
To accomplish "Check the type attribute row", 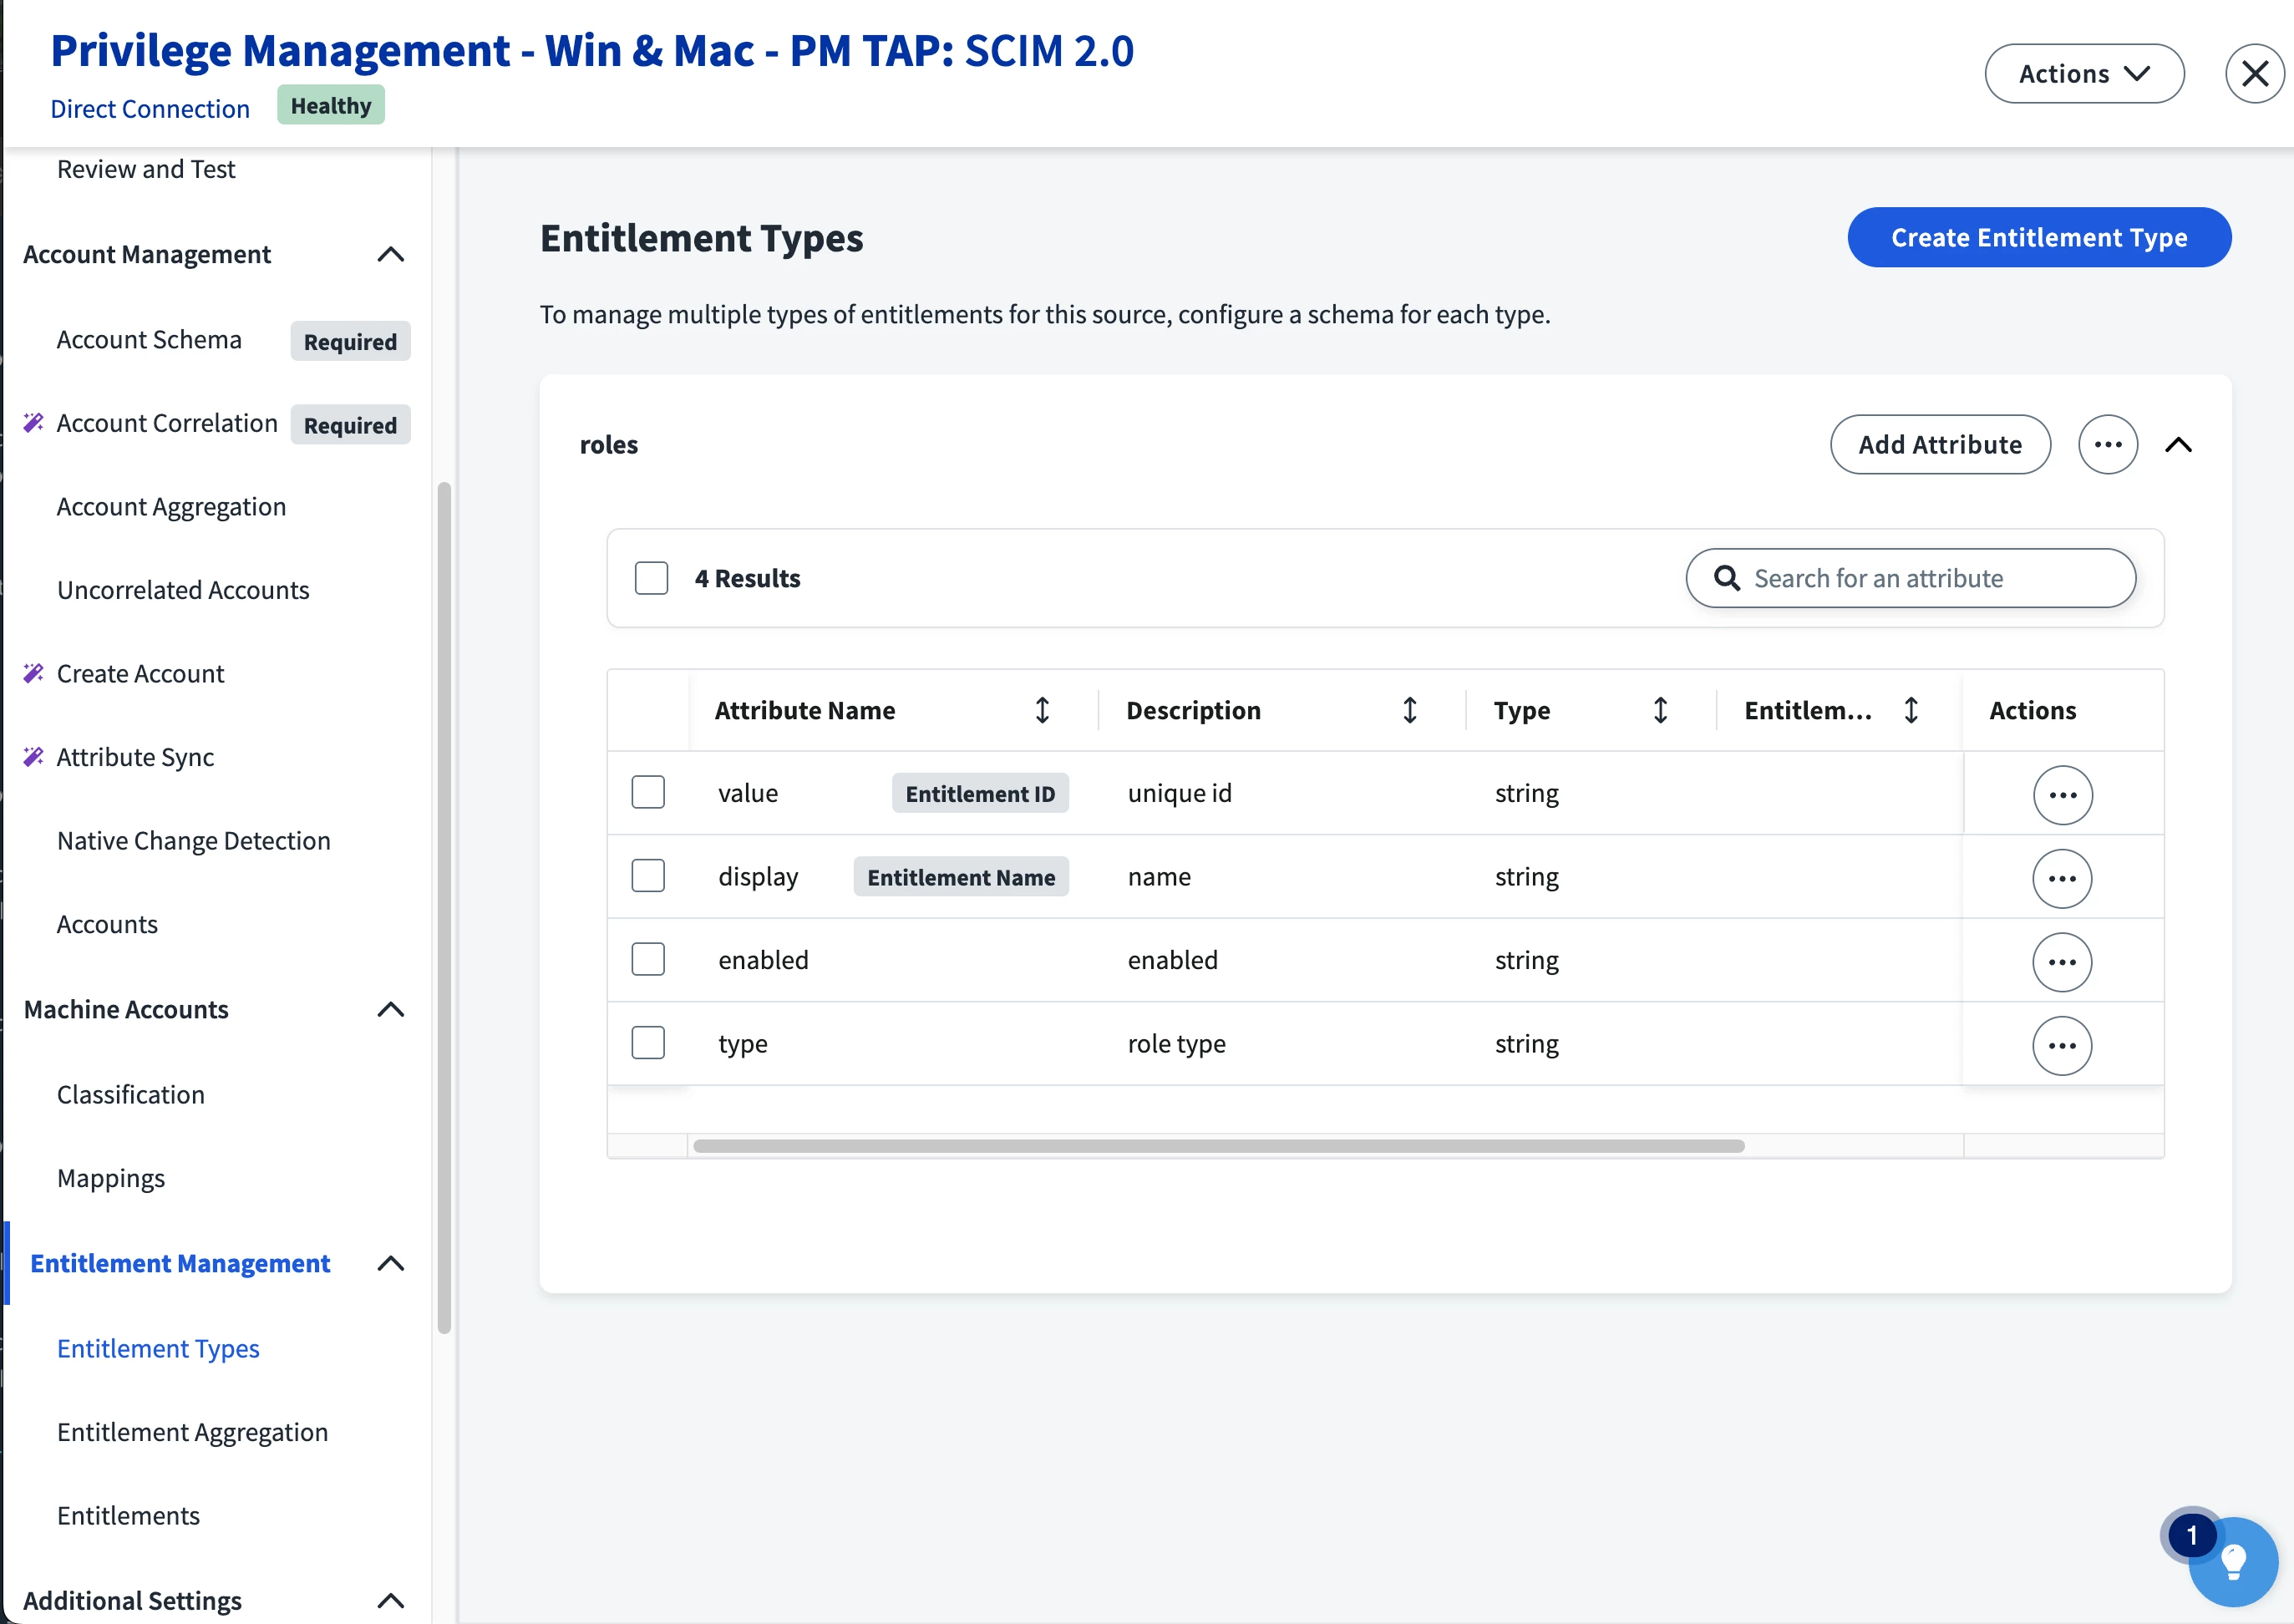I will coord(648,1043).
